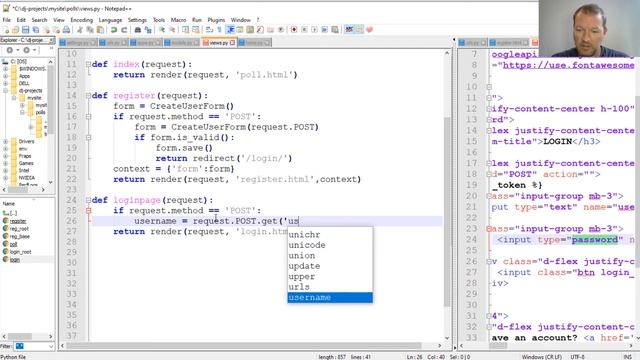Close the Explorer panel
The image size is (640, 360).
tap(52, 40)
